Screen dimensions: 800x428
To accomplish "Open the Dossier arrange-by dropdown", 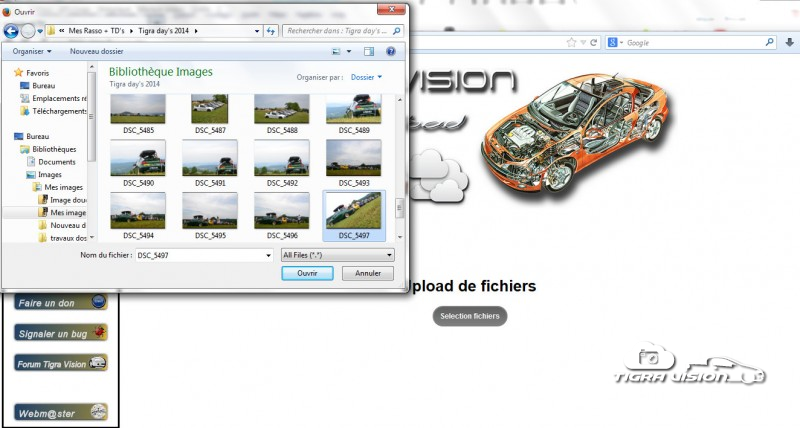I will click(x=365, y=76).
